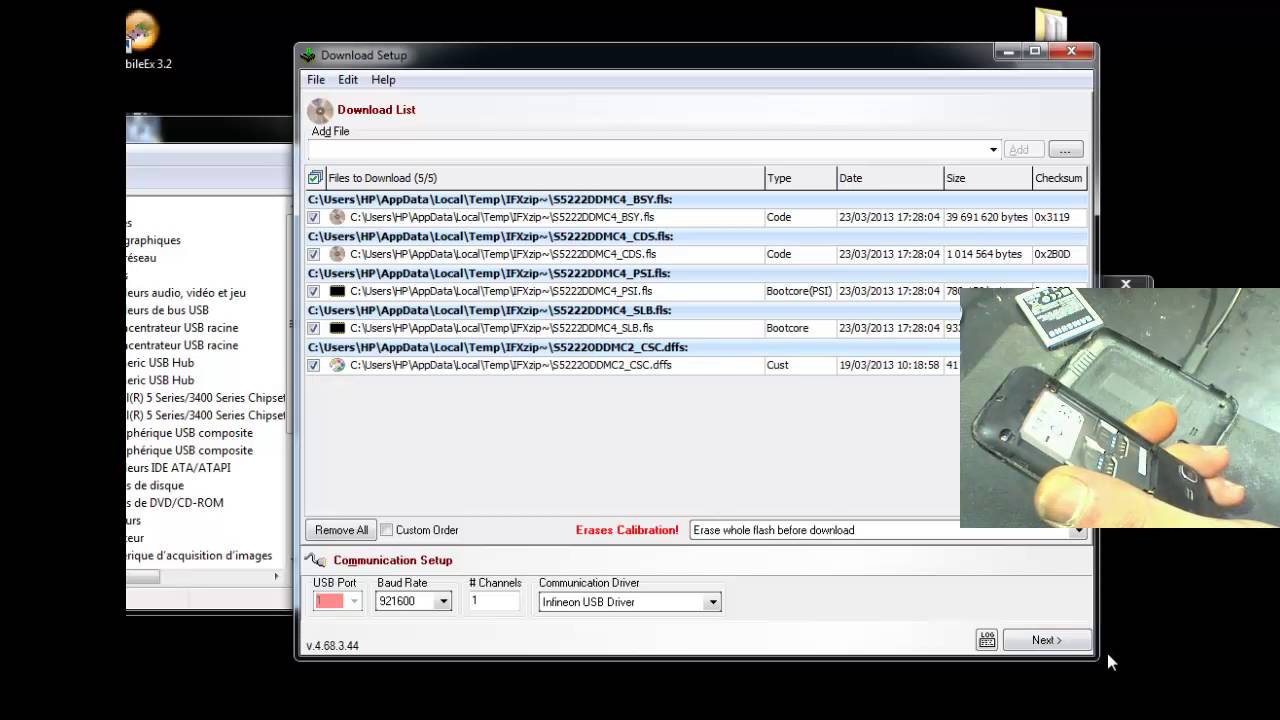Click the background window horizontal scrollbar arrow
The height and width of the screenshot is (720, 1280).
coord(277,577)
